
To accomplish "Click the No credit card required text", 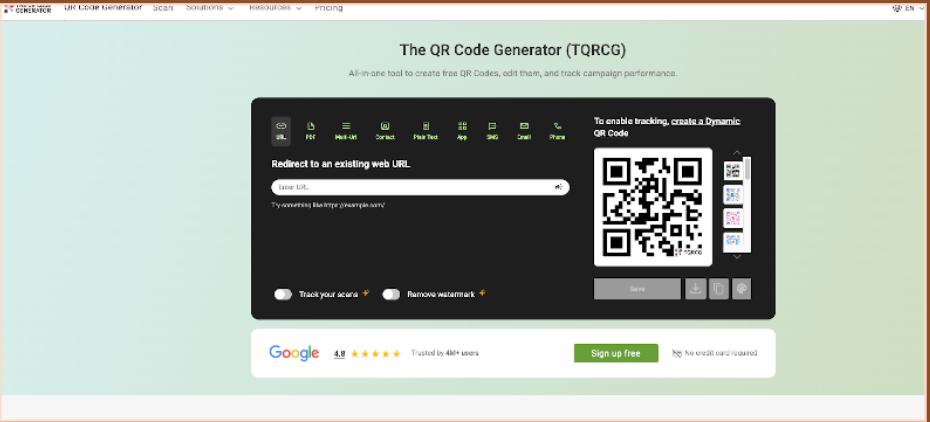I will pyautogui.click(x=721, y=353).
